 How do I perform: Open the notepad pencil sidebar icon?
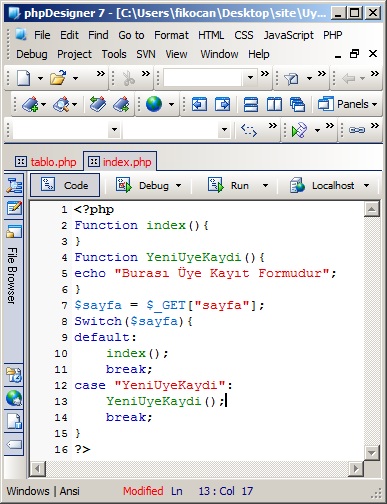[14, 208]
